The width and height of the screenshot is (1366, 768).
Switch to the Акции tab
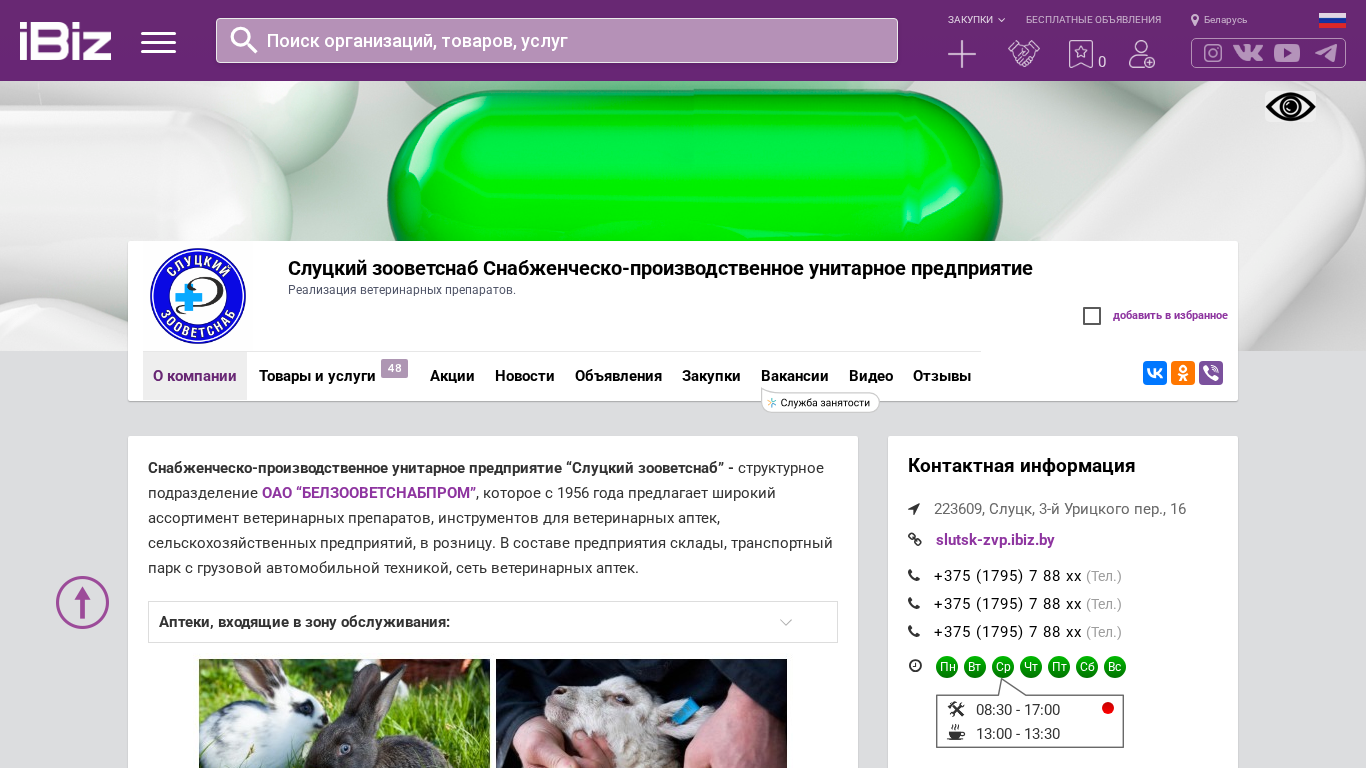452,376
